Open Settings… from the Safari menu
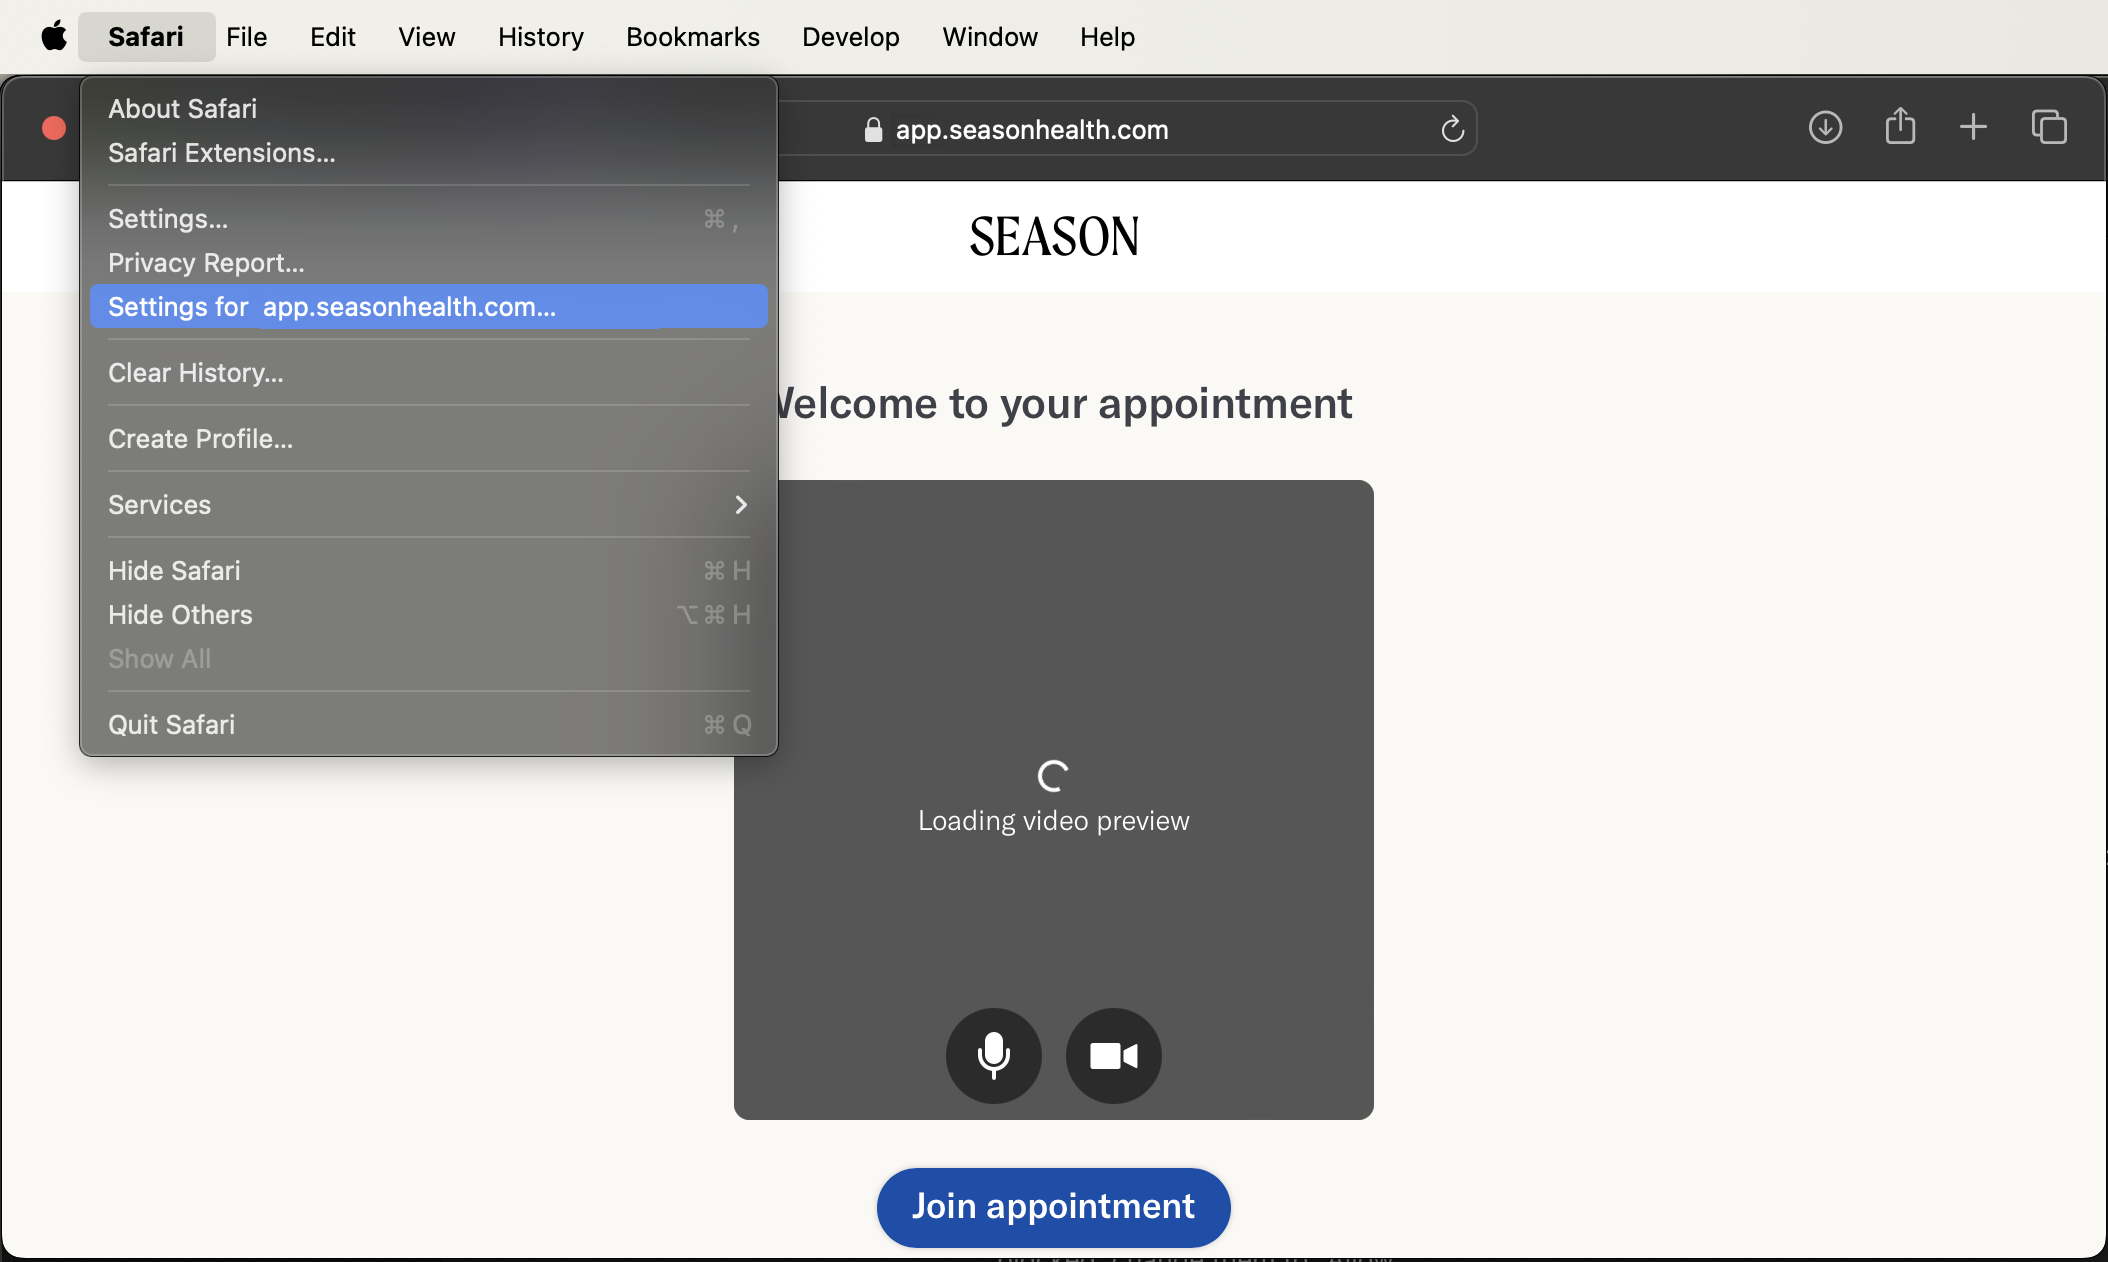Viewport: 2108px width, 1262px height. pyautogui.click(x=429, y=218)
